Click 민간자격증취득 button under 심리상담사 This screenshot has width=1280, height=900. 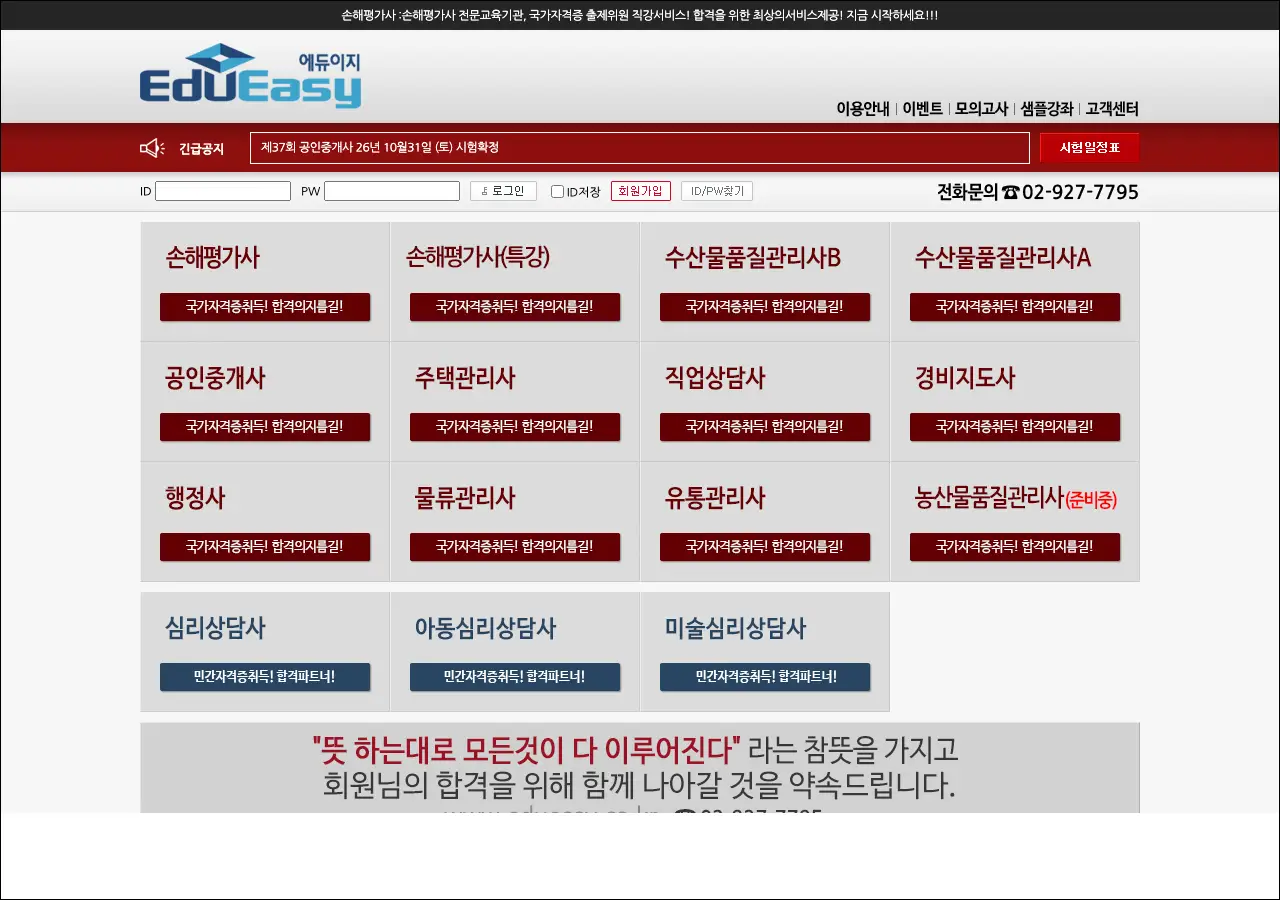coord(265,677)
